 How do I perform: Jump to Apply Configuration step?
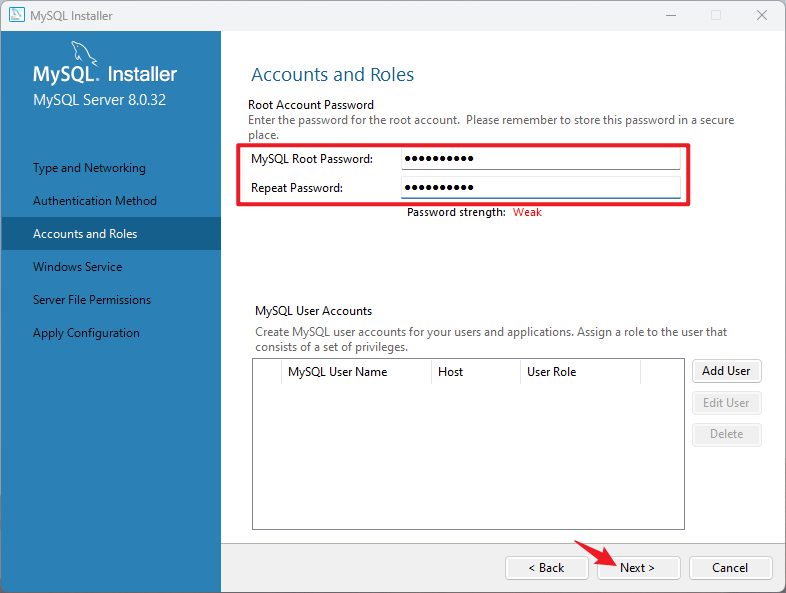(86, 333)
